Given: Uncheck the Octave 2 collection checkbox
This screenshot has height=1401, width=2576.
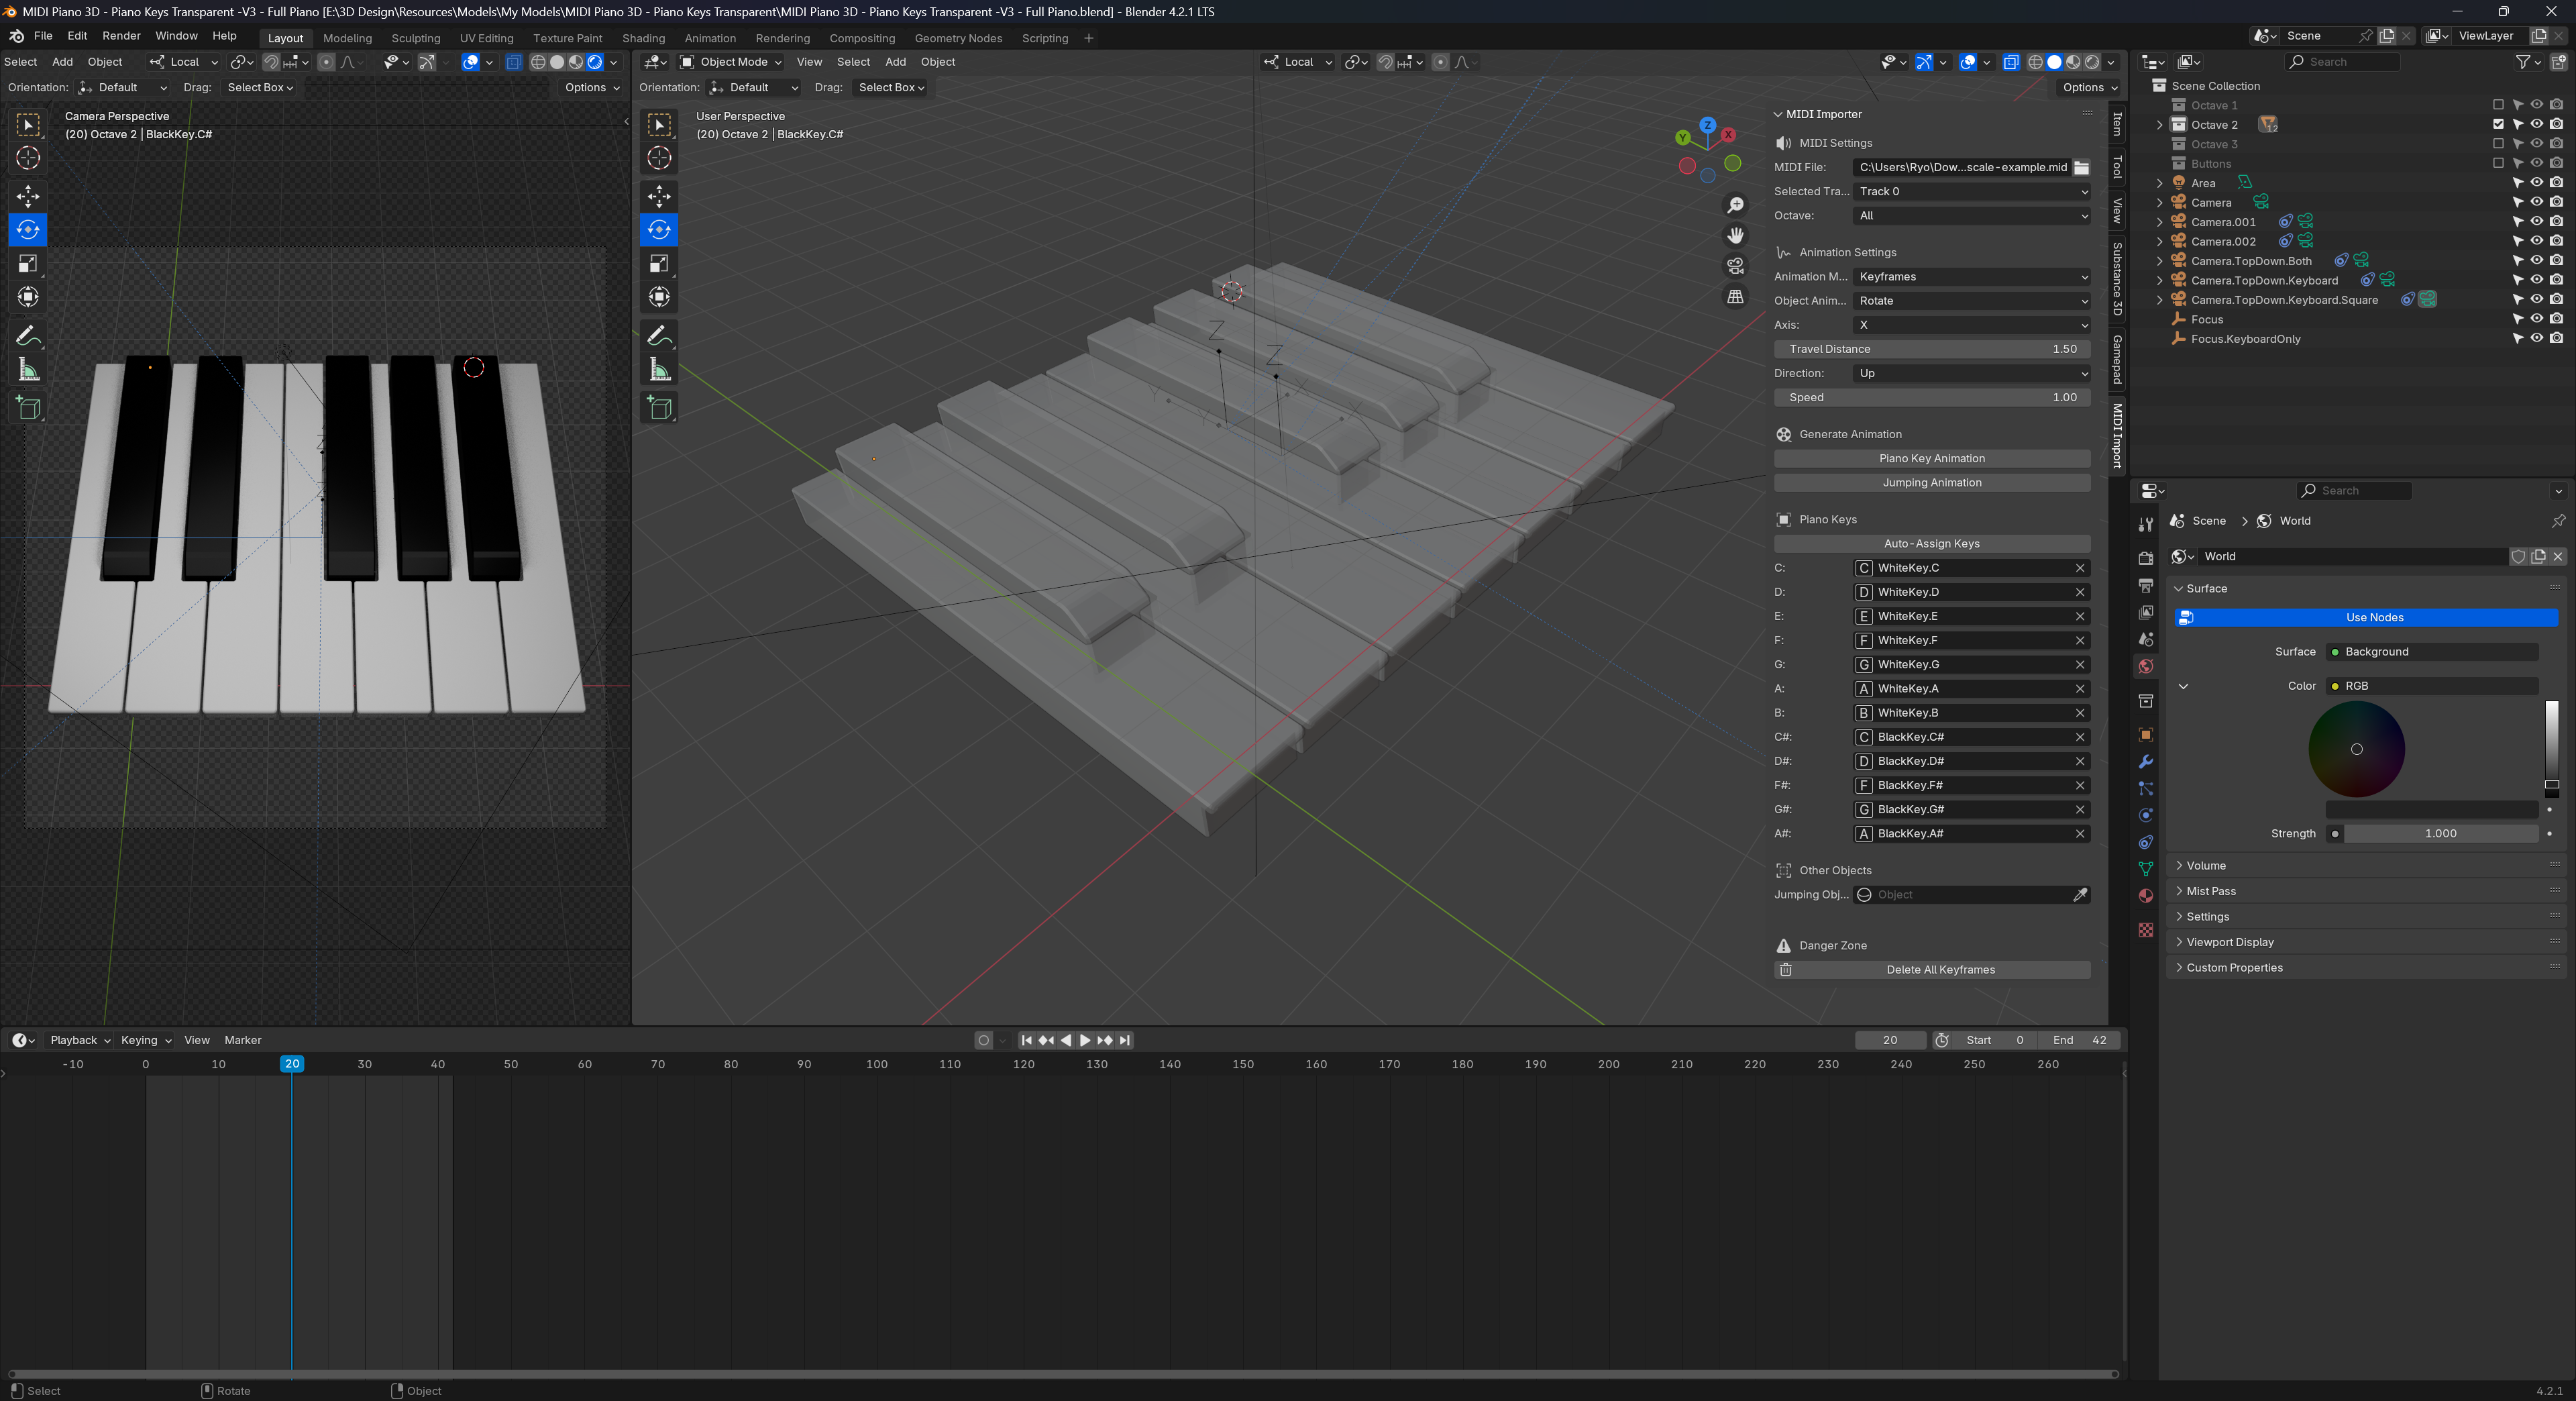Looking at the screenshot, I should [2498, 124].
